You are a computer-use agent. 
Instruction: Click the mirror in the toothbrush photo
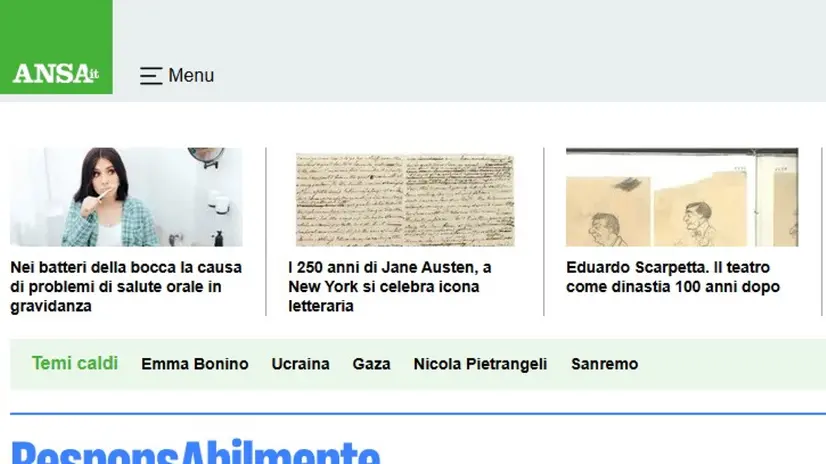pos(206,156)
